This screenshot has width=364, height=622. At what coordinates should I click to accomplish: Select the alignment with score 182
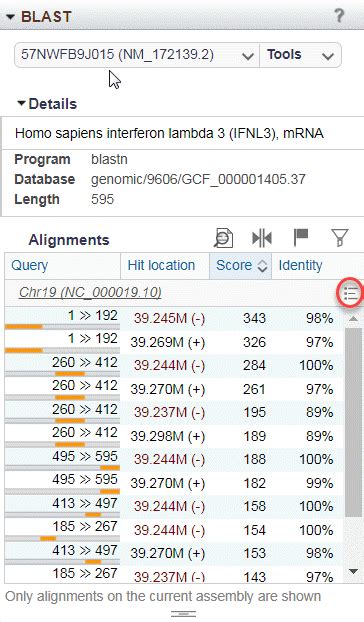click(174, 483)
